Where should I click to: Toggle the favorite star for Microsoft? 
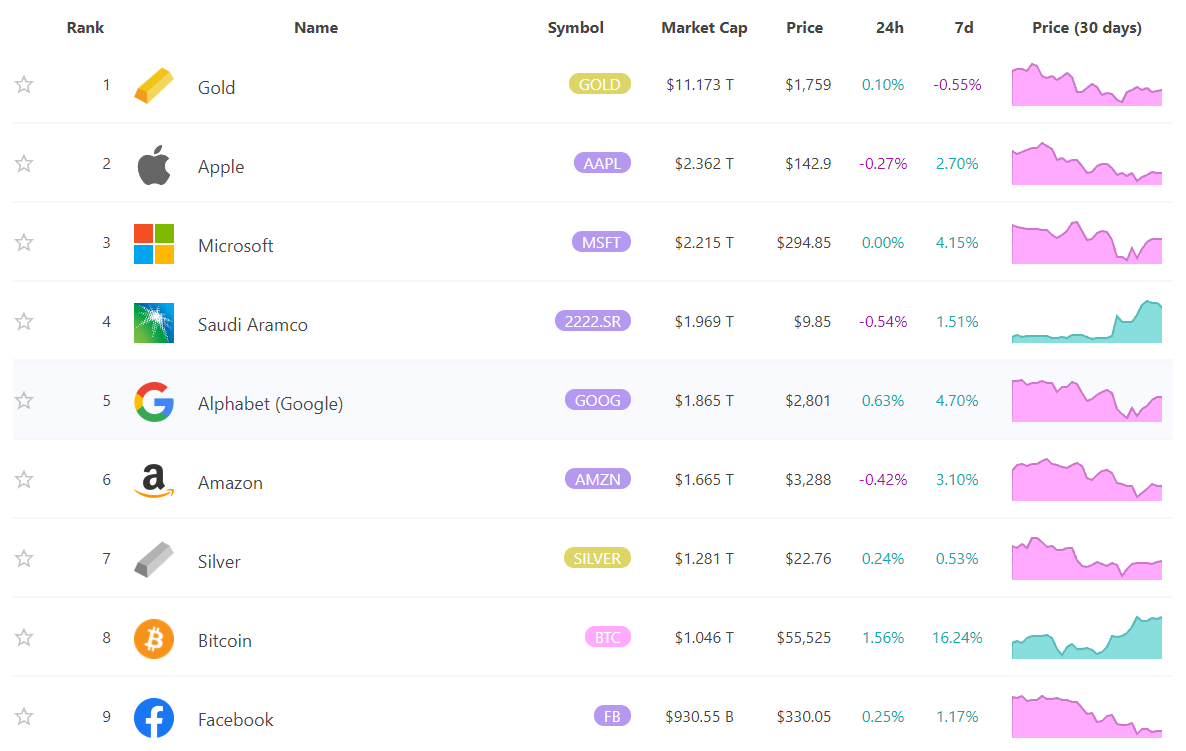(24, 242)
